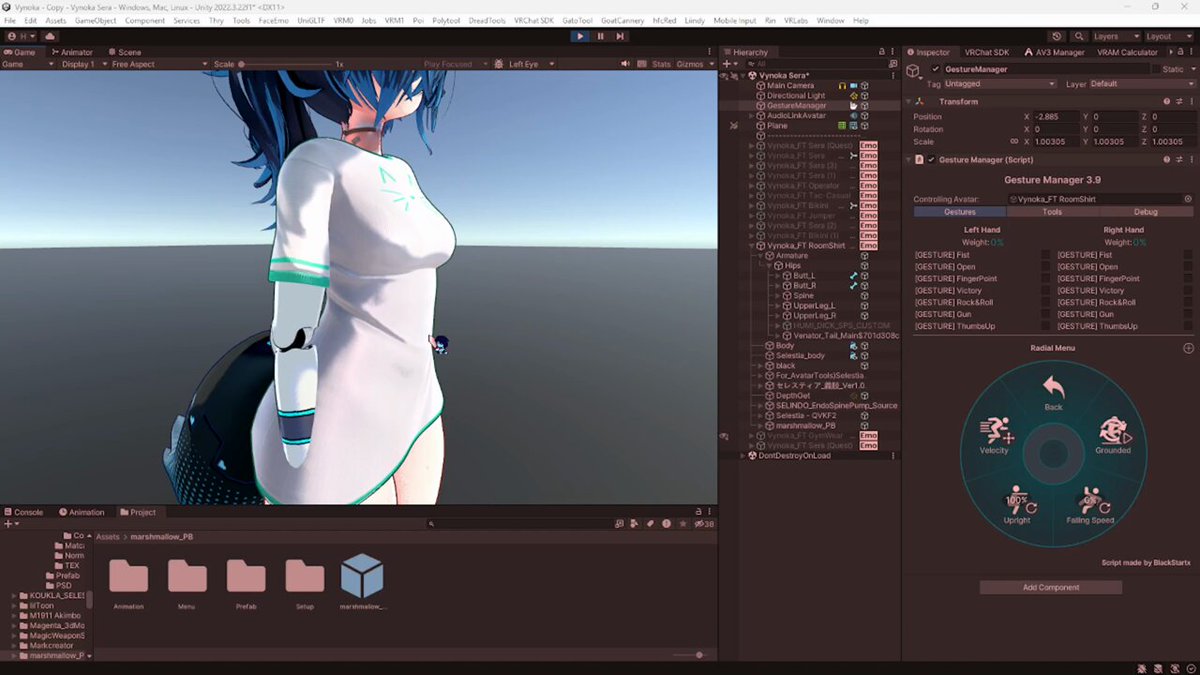The image size is (1200, 675).
Task: Expand the AudioLinkAvatar hierarchy node
Action: pyautogui.click(x=752, y=116)
